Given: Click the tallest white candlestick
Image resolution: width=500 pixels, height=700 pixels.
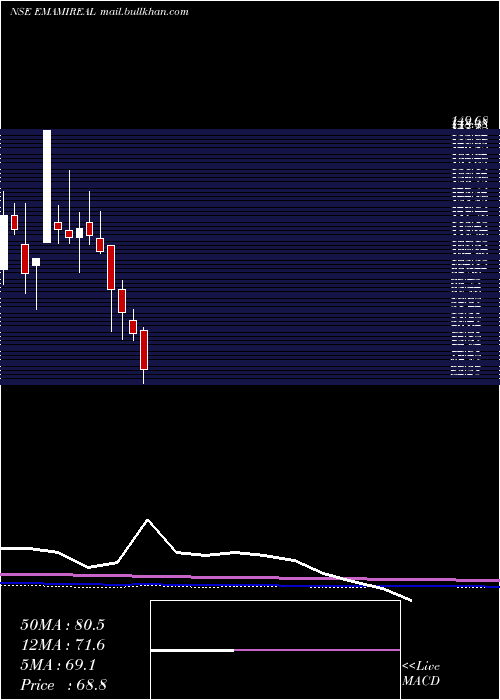Looking at the screenshot, I should point(47,186).
